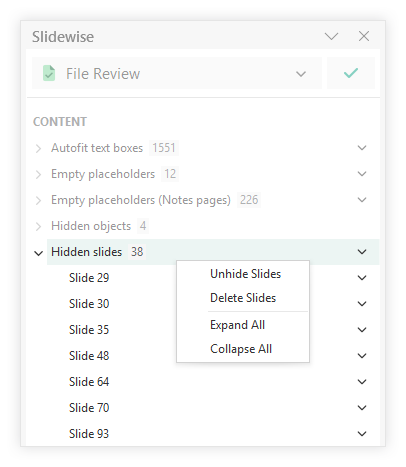Select Slide 64 in hidden slides list
This screenshot has width=406, height=467.
(89, 382)
